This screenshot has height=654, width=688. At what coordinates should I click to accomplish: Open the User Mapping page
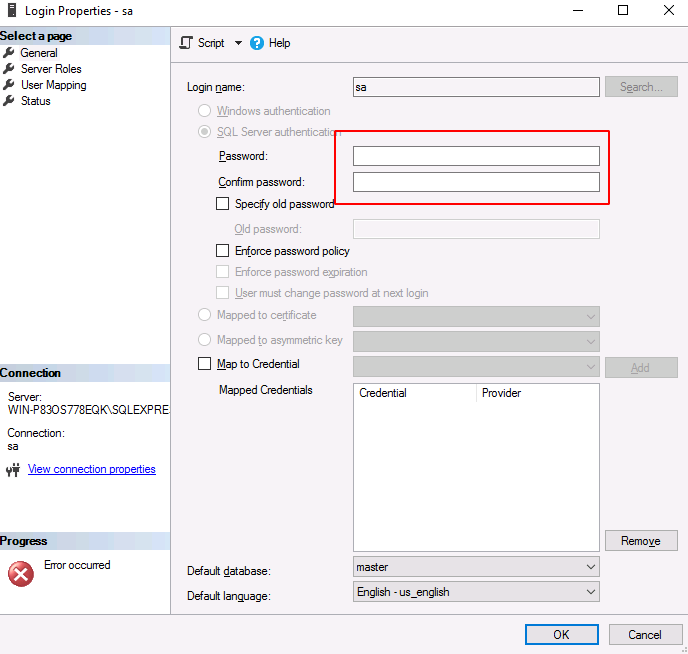54,85
